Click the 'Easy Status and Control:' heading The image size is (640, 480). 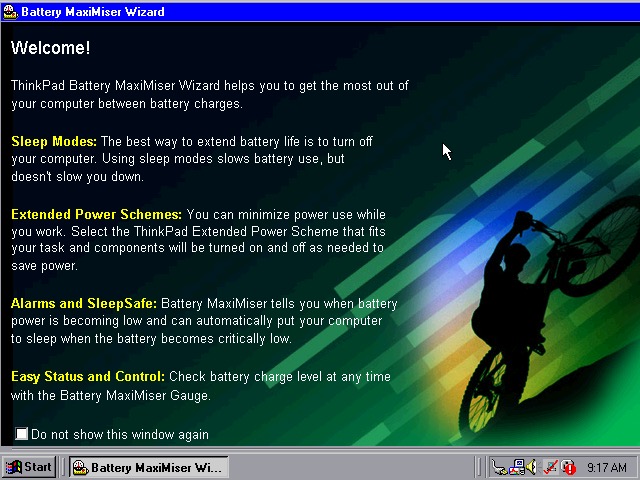(x=88, y=377)
